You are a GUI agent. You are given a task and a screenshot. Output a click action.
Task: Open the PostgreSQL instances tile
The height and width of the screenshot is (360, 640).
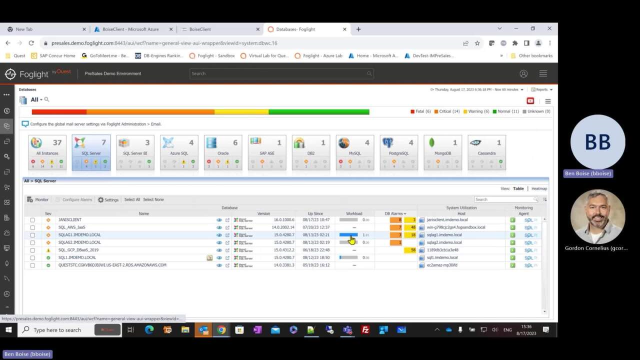399,152
